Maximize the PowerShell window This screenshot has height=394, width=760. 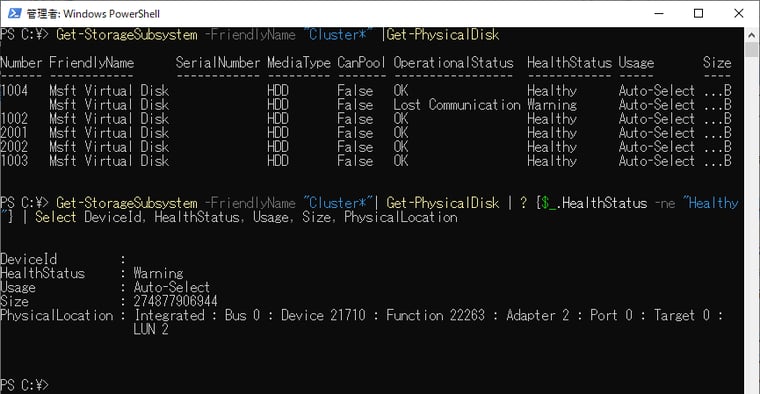tap(698, 13)
